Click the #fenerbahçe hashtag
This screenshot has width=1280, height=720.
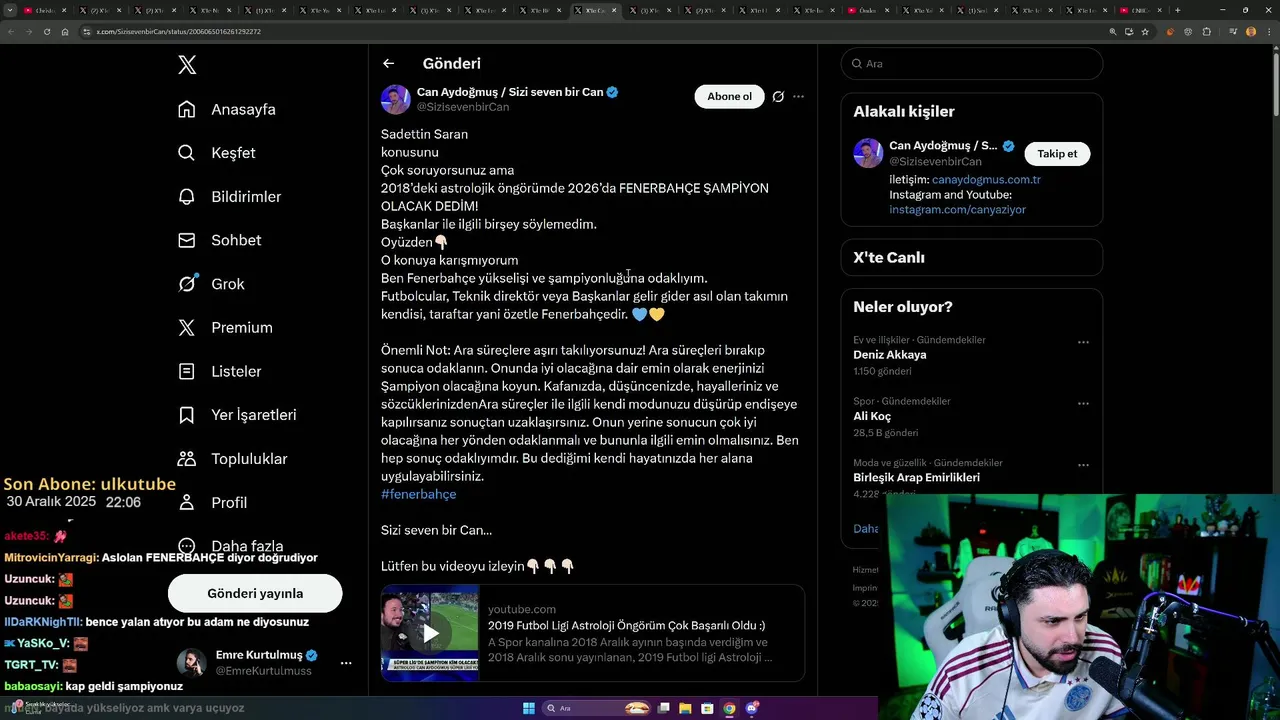tap(418, 494)
